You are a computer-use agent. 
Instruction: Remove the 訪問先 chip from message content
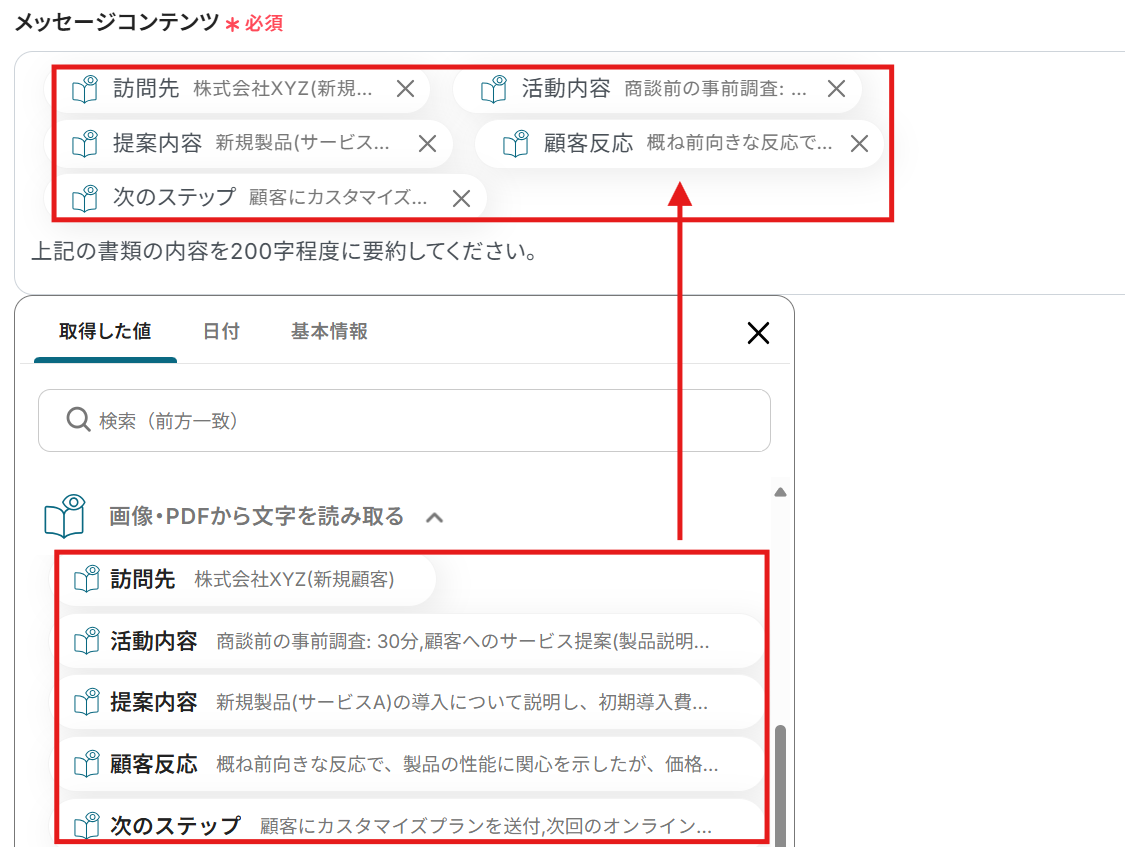click(x=405, y=89)
